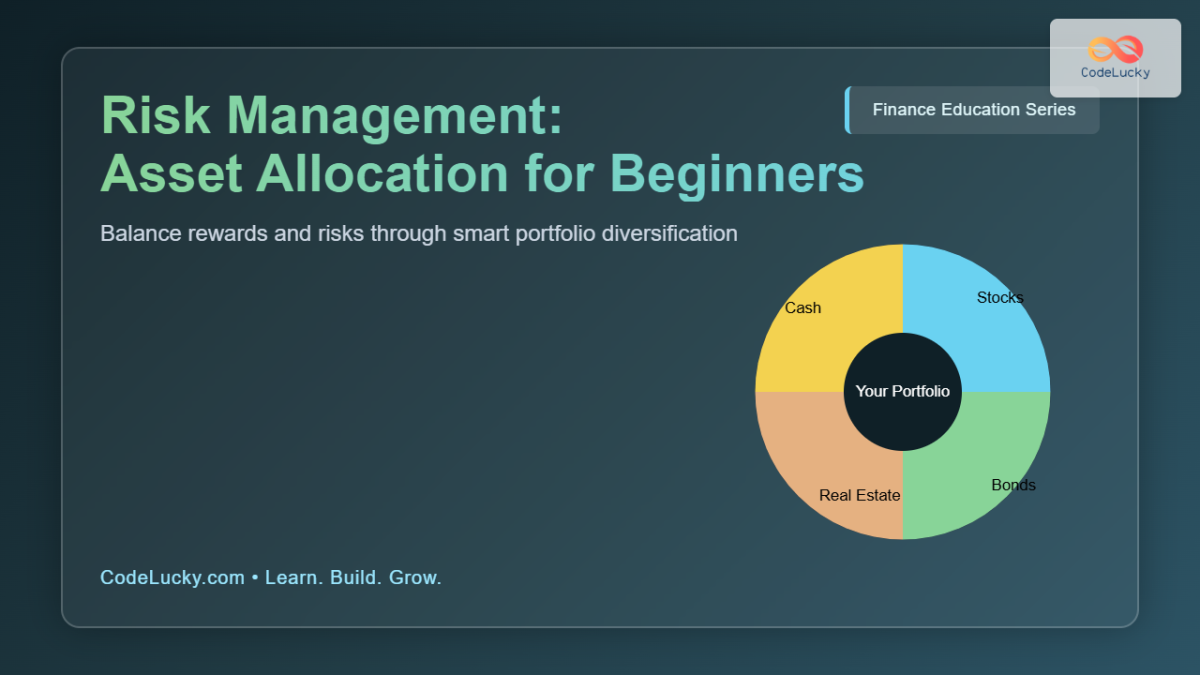Click the Your Portfolio center circle
The height and width of the screenshot is (675, 1200).
point(902,391)
